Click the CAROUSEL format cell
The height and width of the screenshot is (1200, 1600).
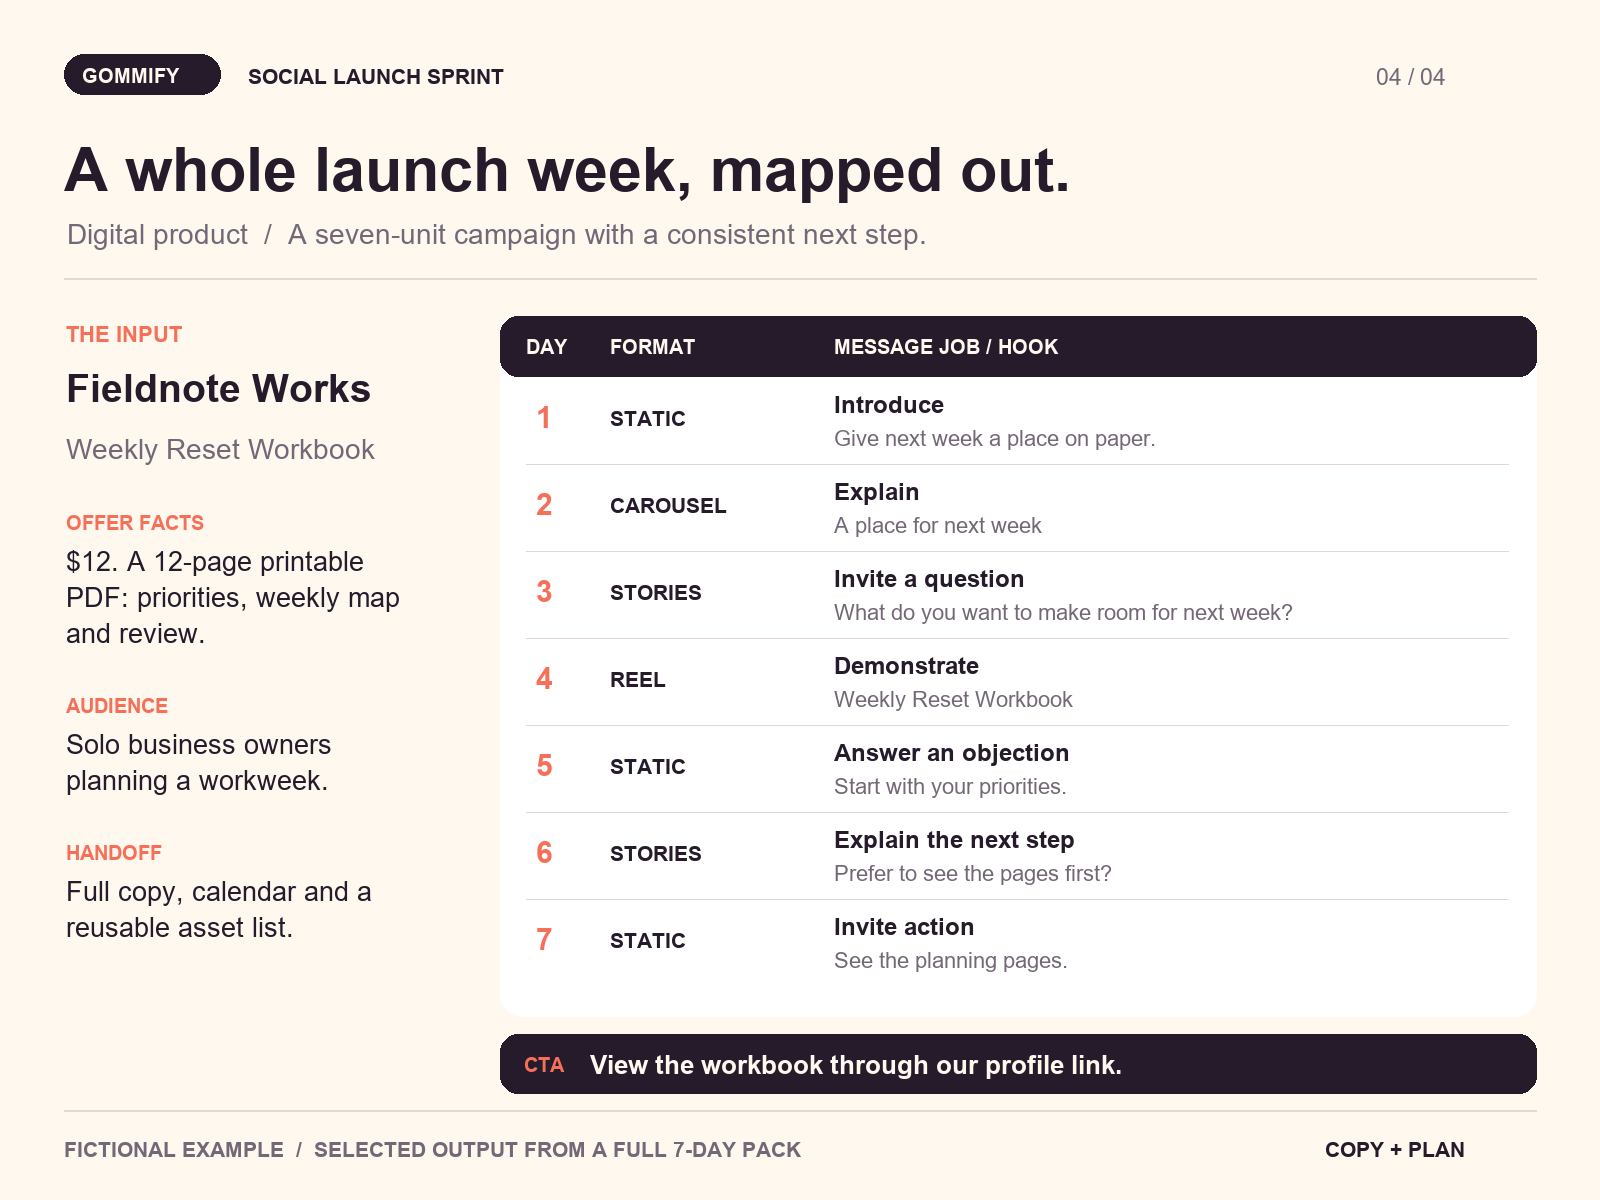[668, 506]
